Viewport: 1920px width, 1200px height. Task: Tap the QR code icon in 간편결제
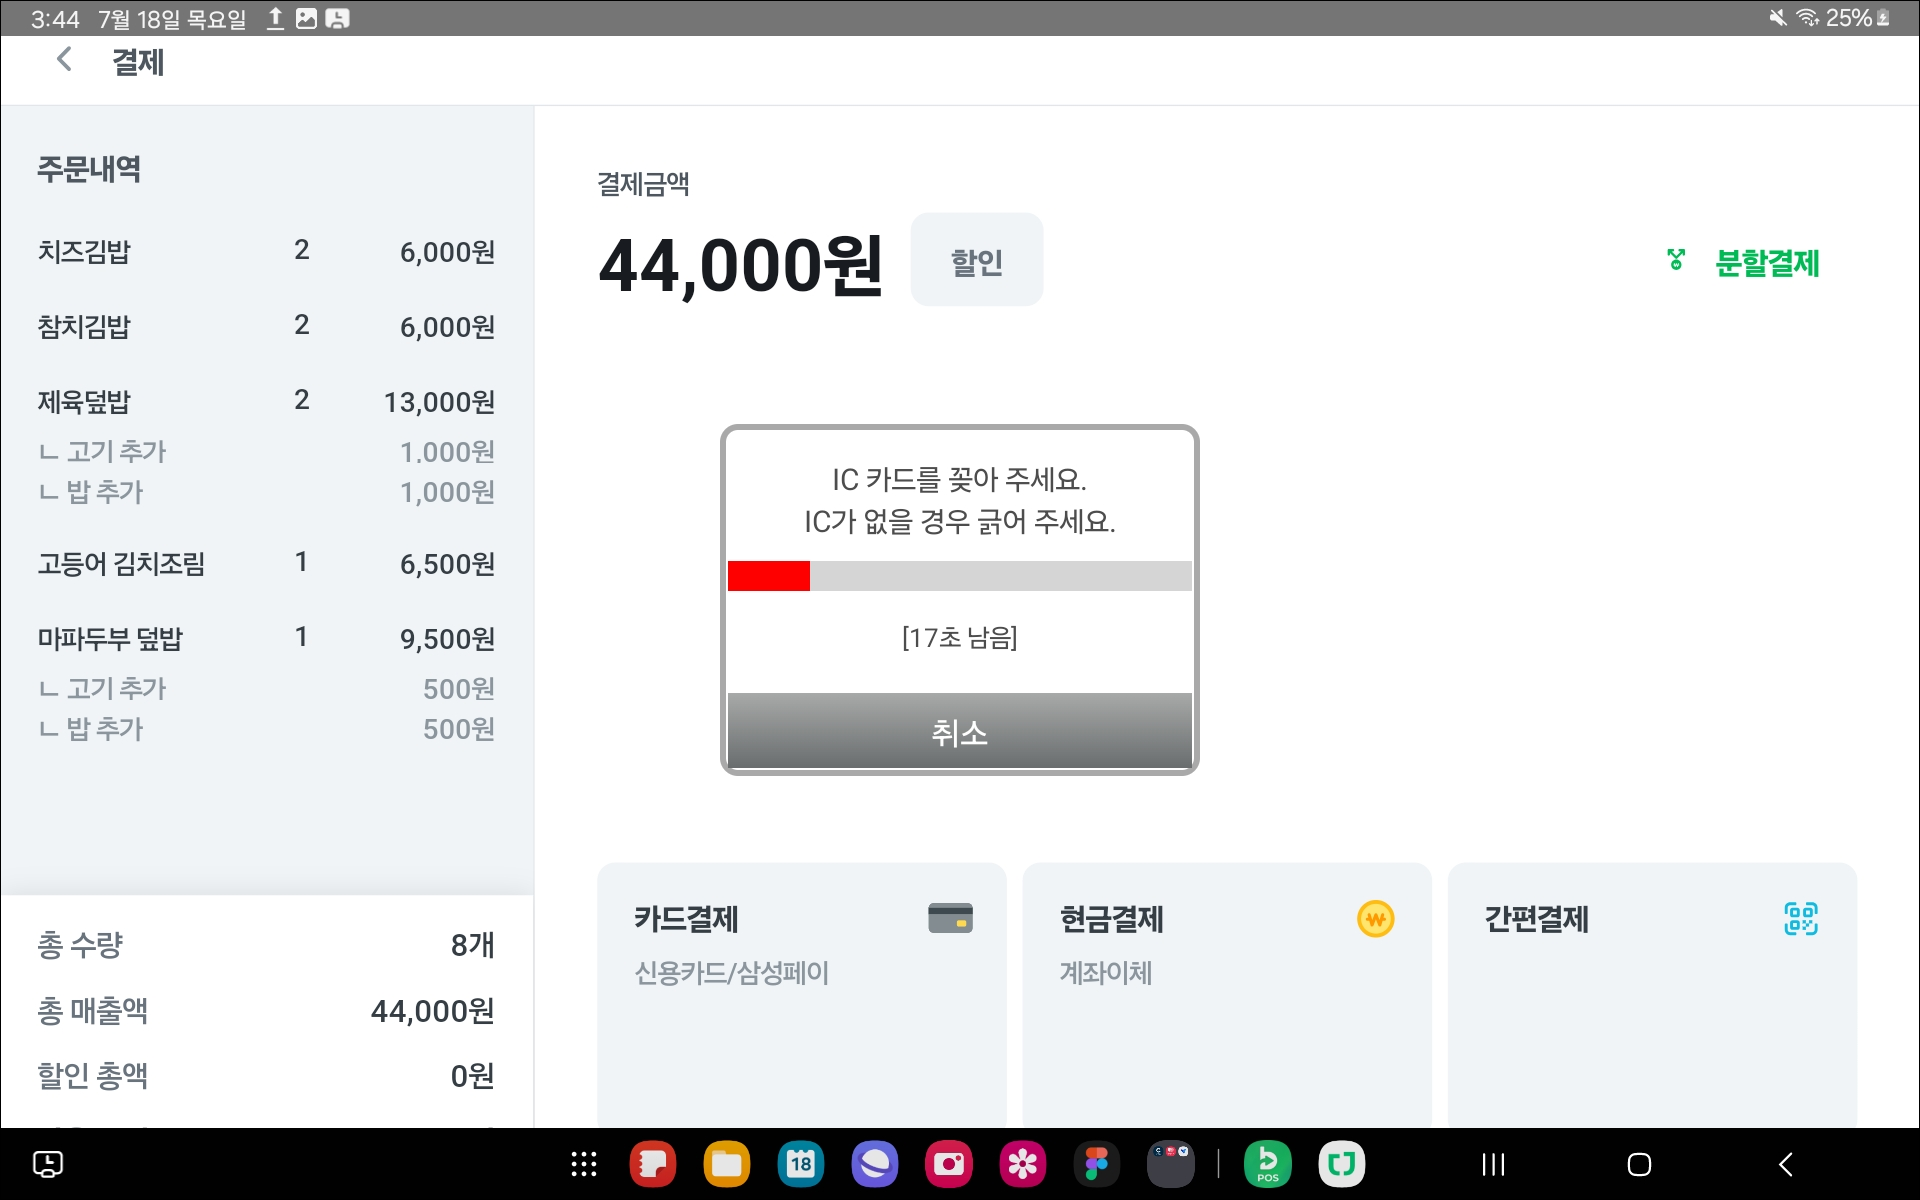coord(1800,918)
